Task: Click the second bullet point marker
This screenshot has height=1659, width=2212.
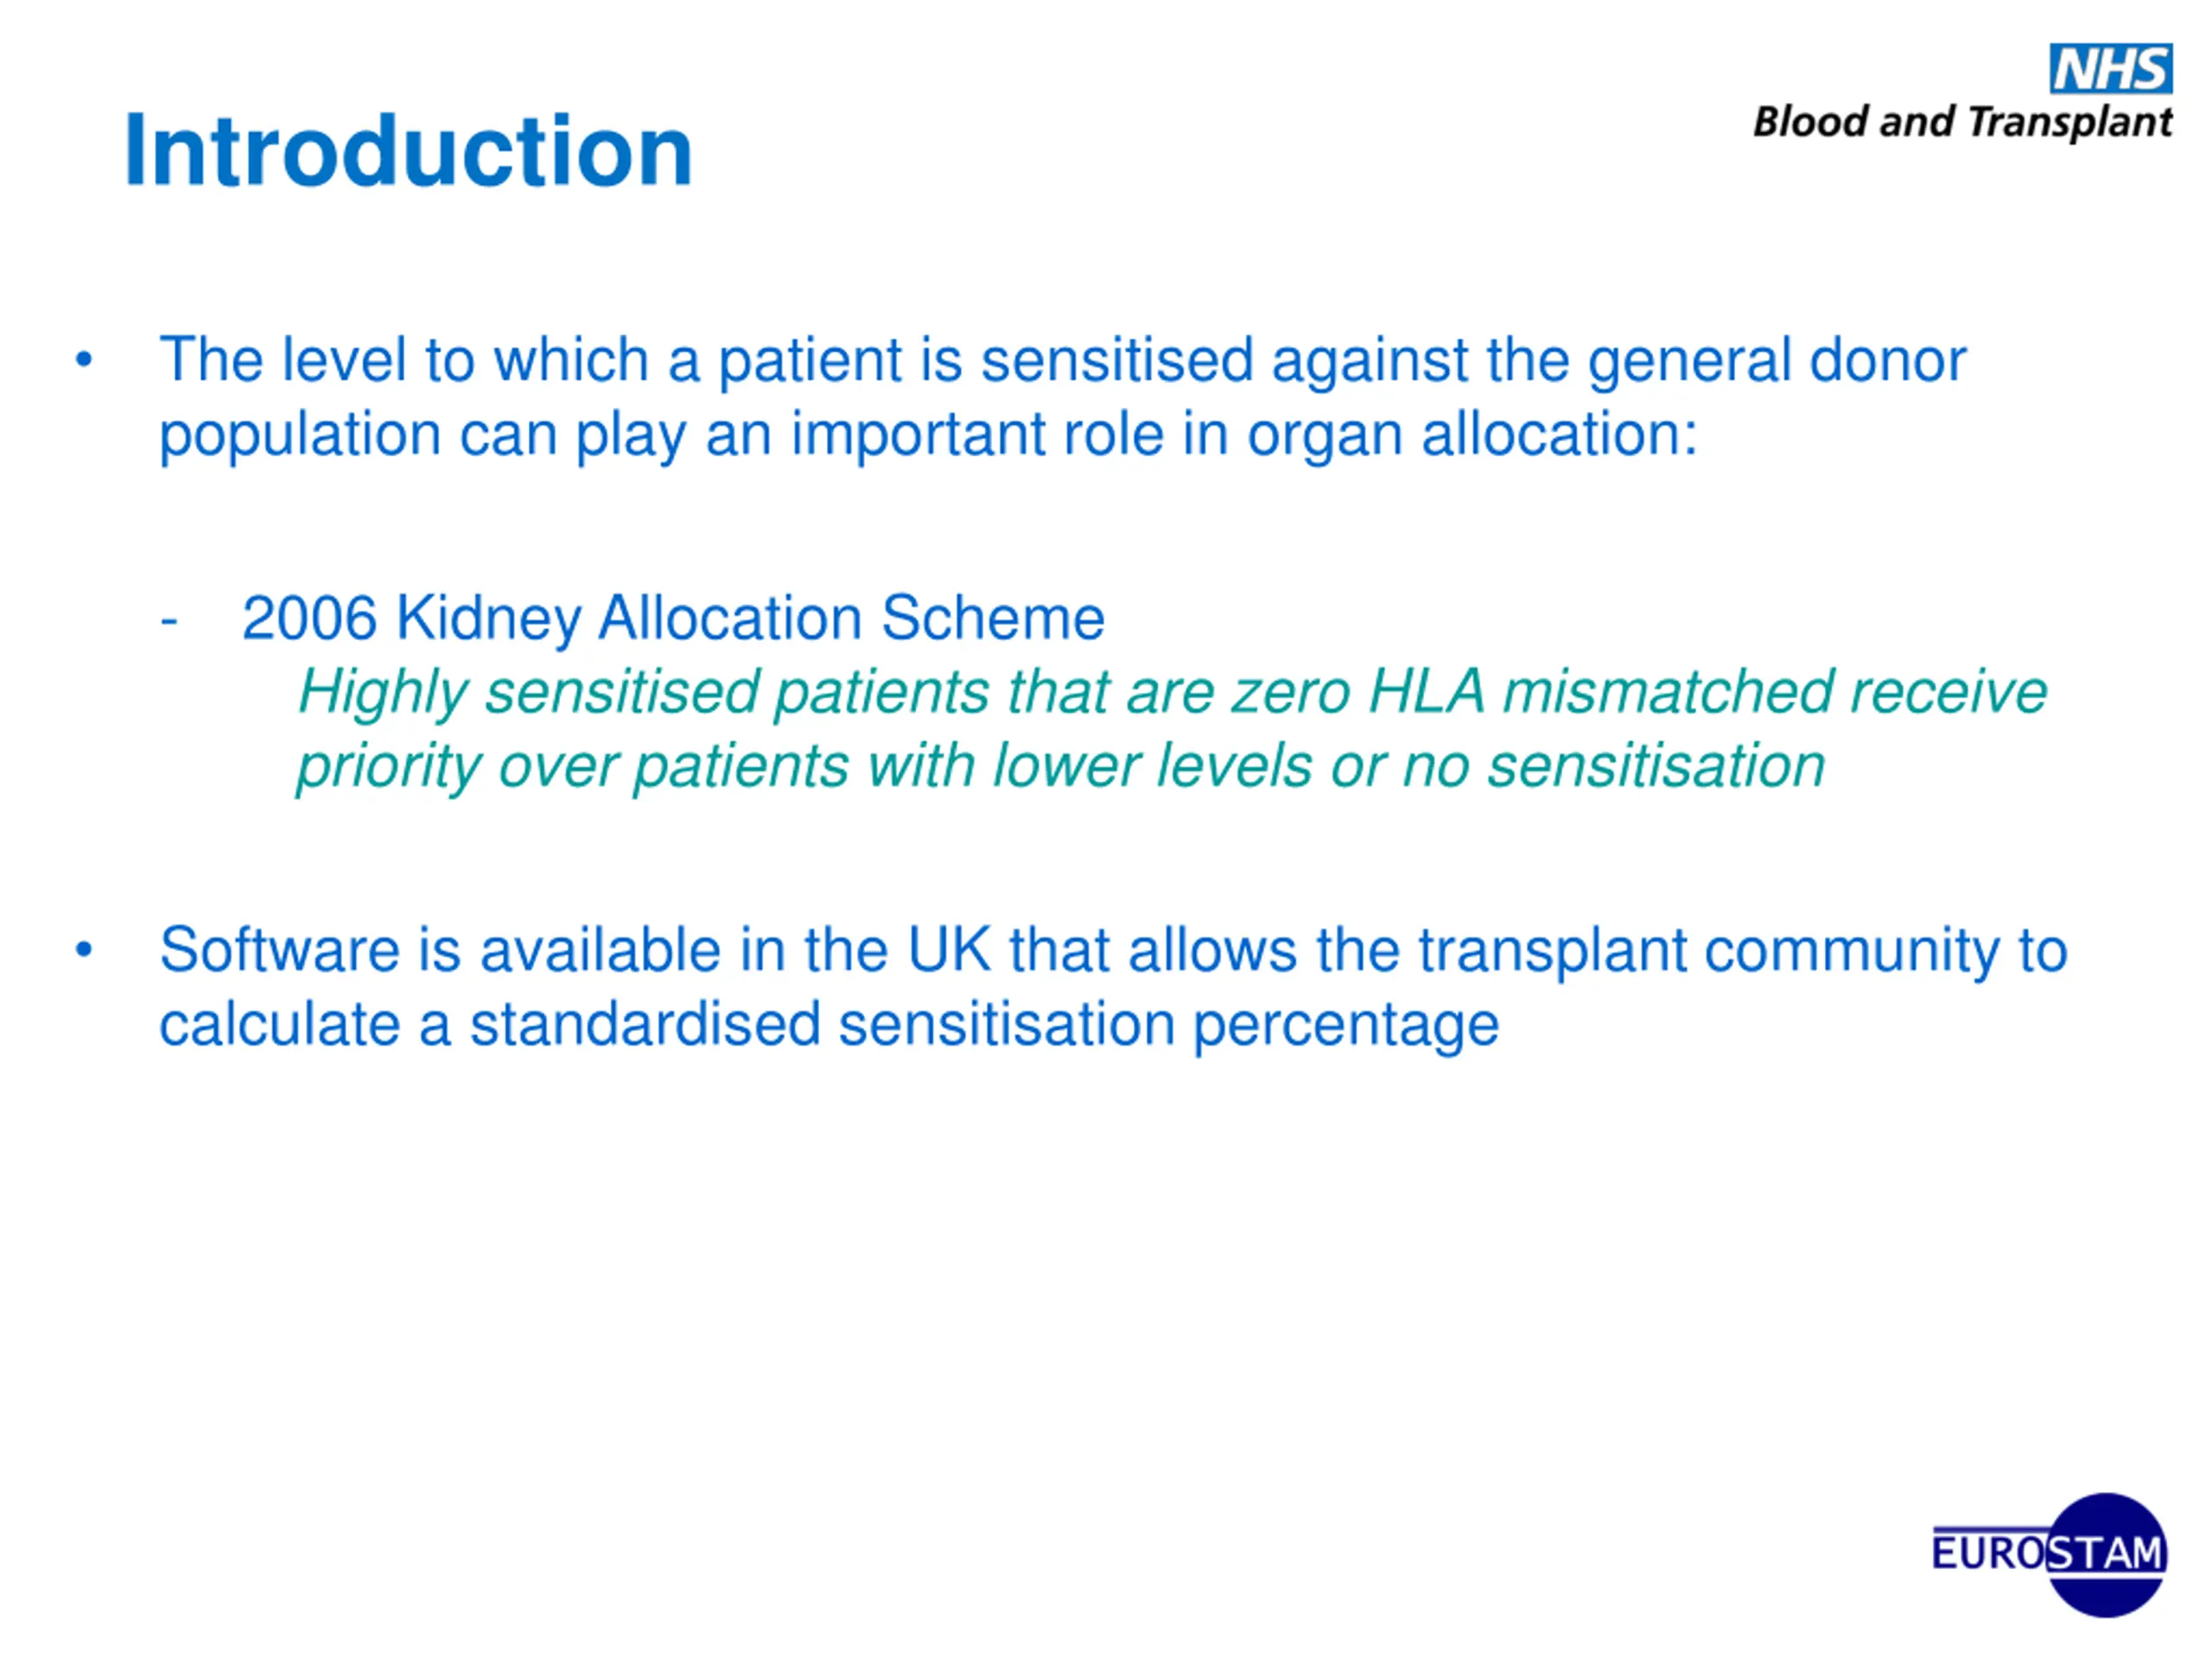Action: click(84, 950)
